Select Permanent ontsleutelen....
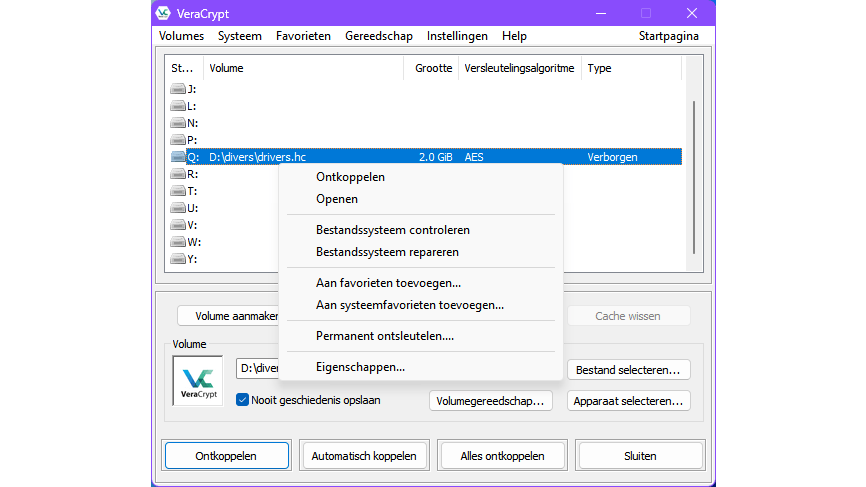 click(421, 336)
